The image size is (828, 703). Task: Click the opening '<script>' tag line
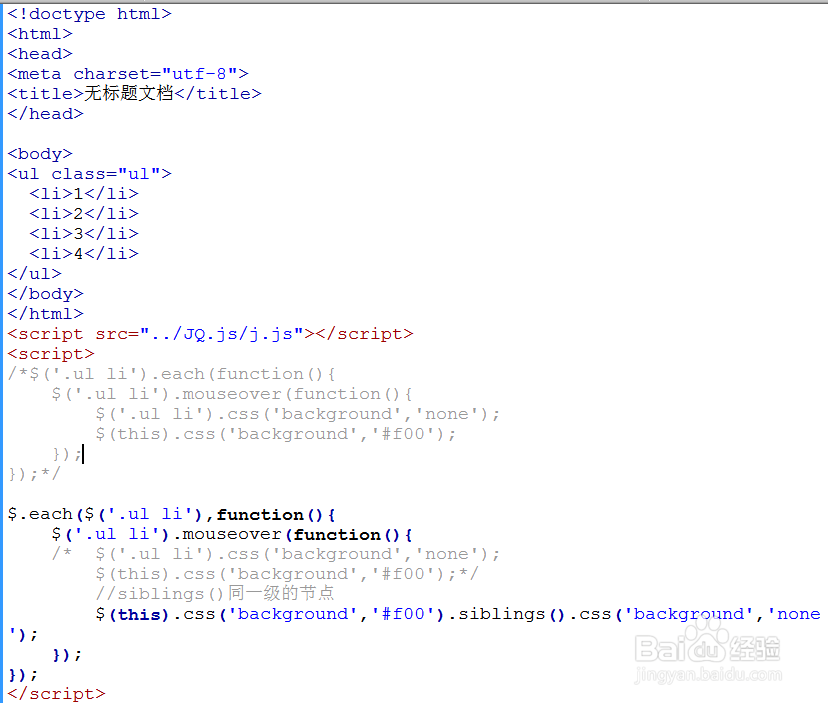tap(51, 354)
